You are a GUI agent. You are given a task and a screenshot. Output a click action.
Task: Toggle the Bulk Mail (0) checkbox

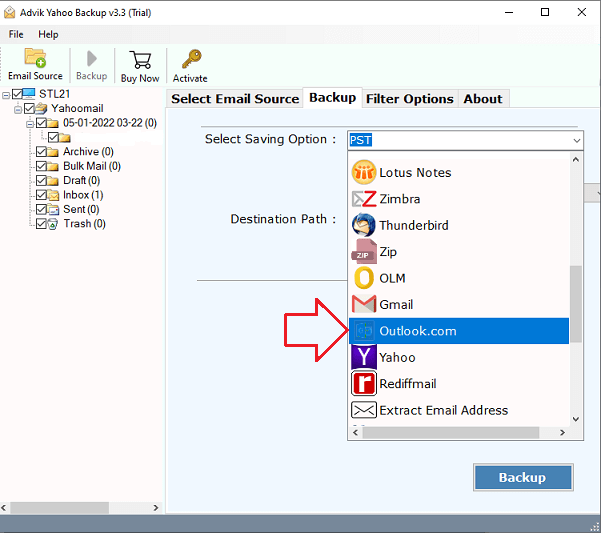pos(41,166)
